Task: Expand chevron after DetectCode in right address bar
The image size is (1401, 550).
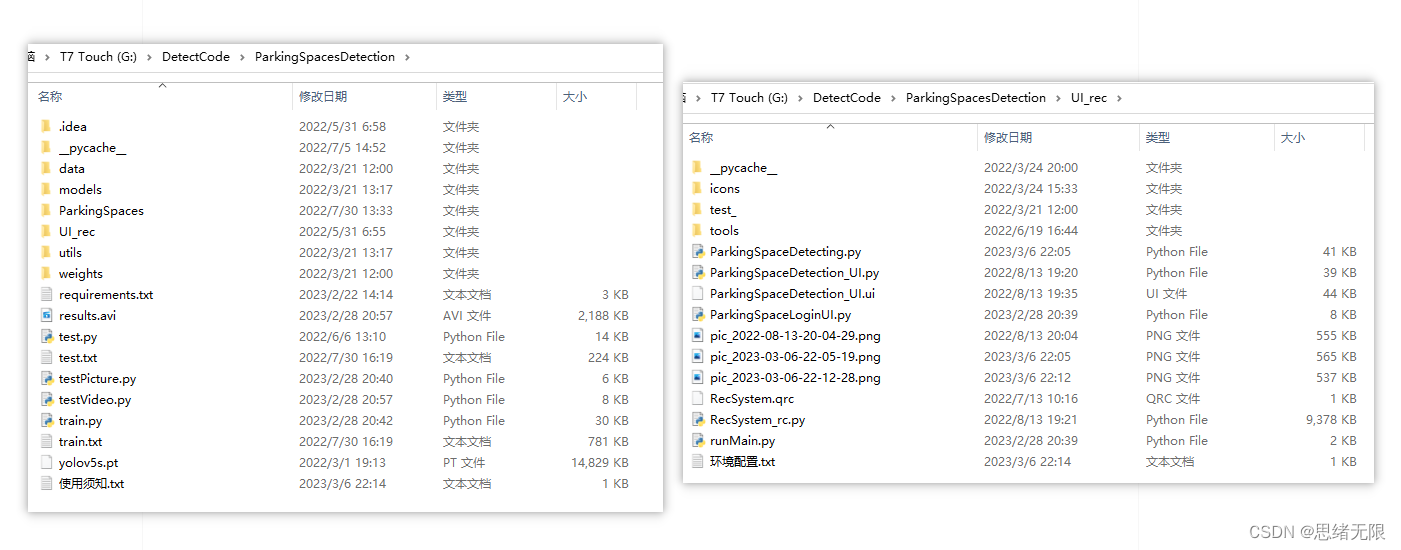Action: click(x=894, y=98)
